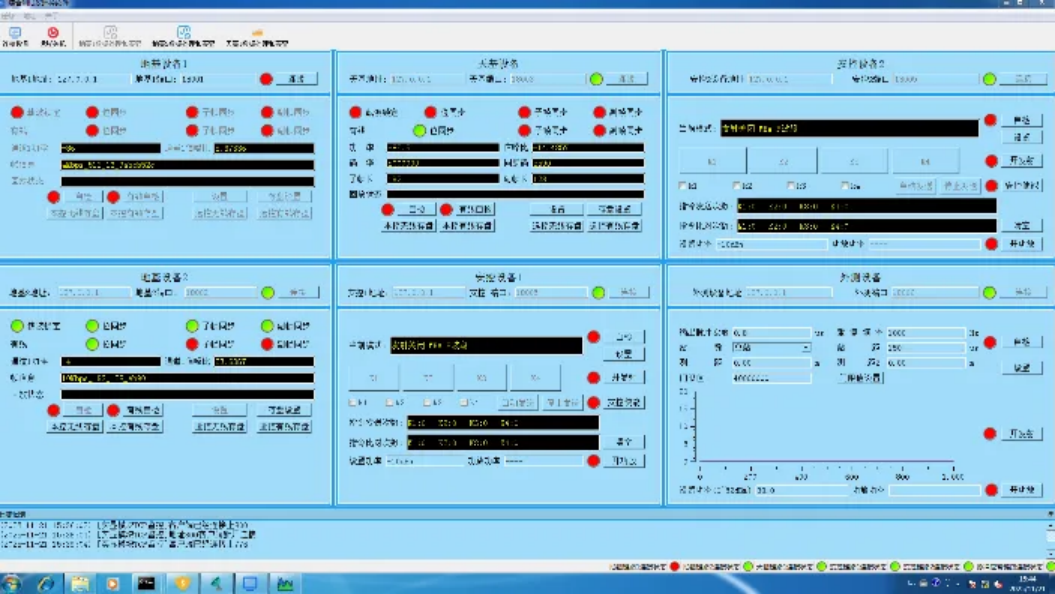
Task: Click the blue monitor icon in the toolbar
Action: point(15,33)
